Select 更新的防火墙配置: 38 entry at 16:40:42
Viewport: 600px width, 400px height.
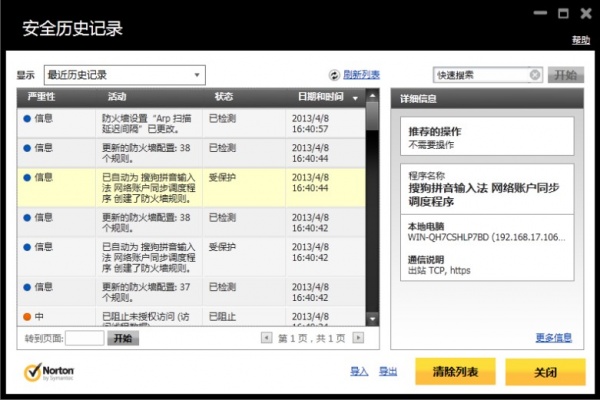[x=191, y=223]
